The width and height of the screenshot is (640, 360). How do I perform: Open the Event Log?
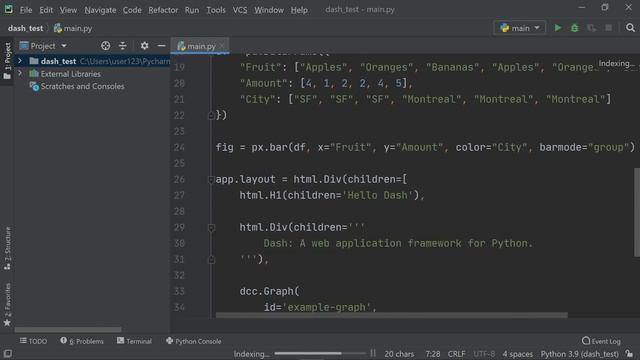(601, 341)
